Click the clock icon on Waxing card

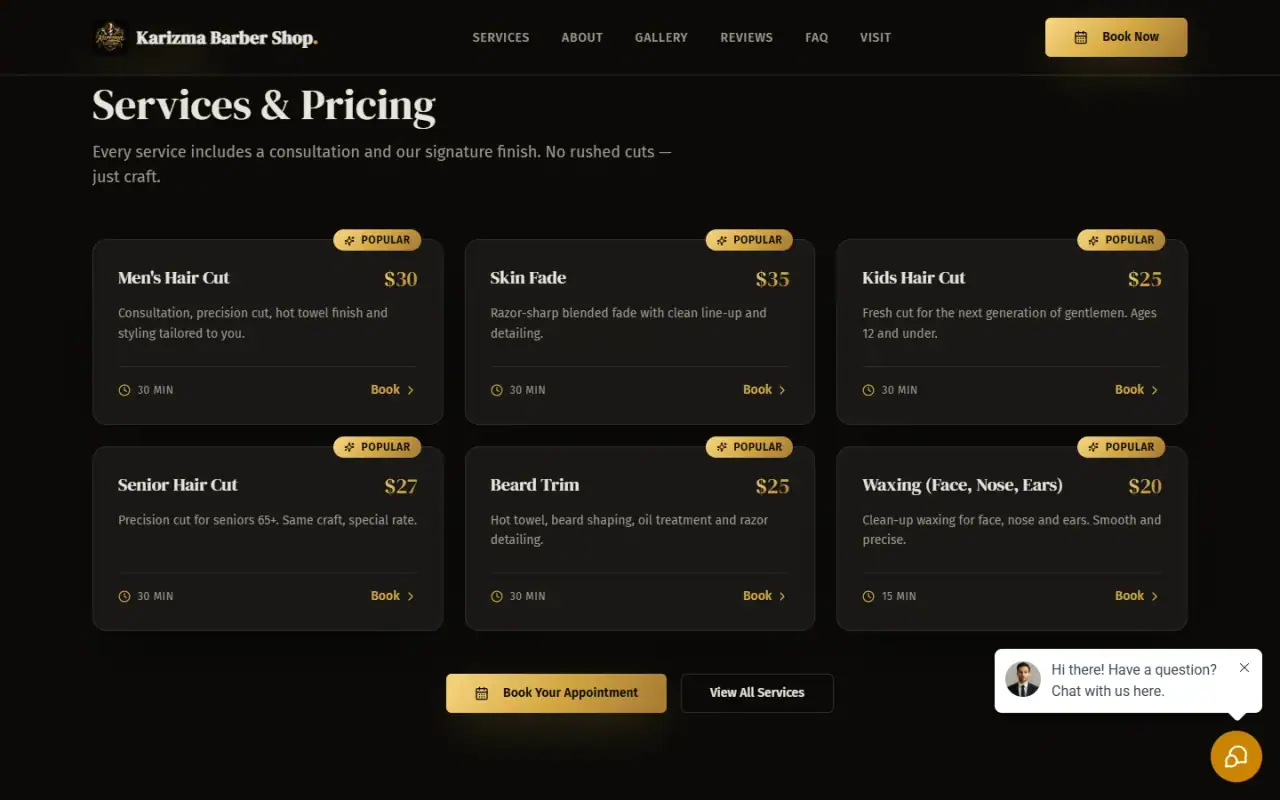tap(869, 596)
